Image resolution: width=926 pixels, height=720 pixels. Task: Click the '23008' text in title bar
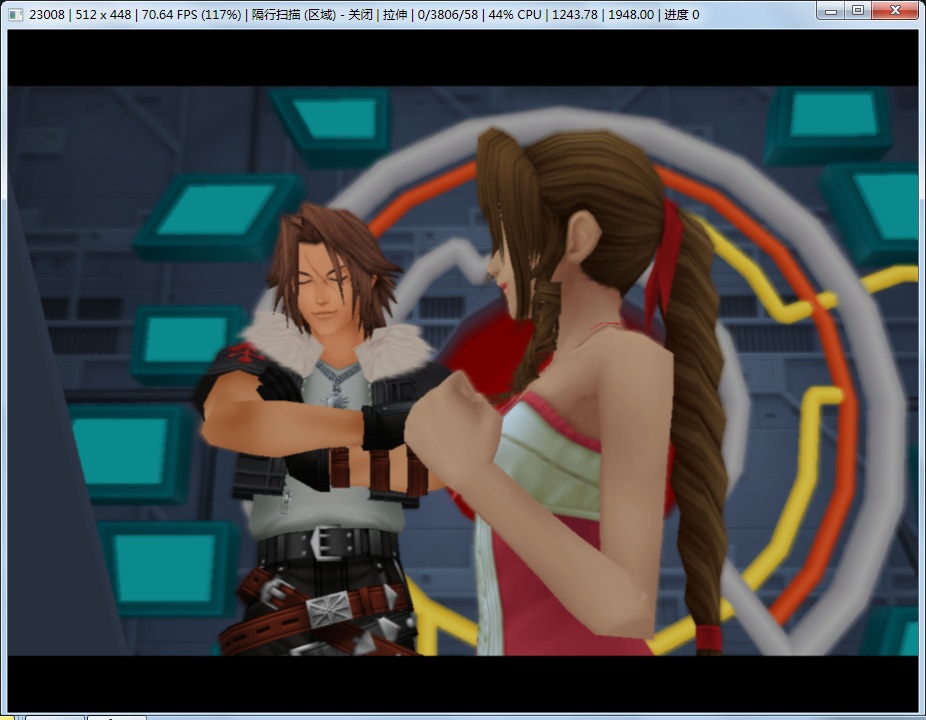click(47, 14)
